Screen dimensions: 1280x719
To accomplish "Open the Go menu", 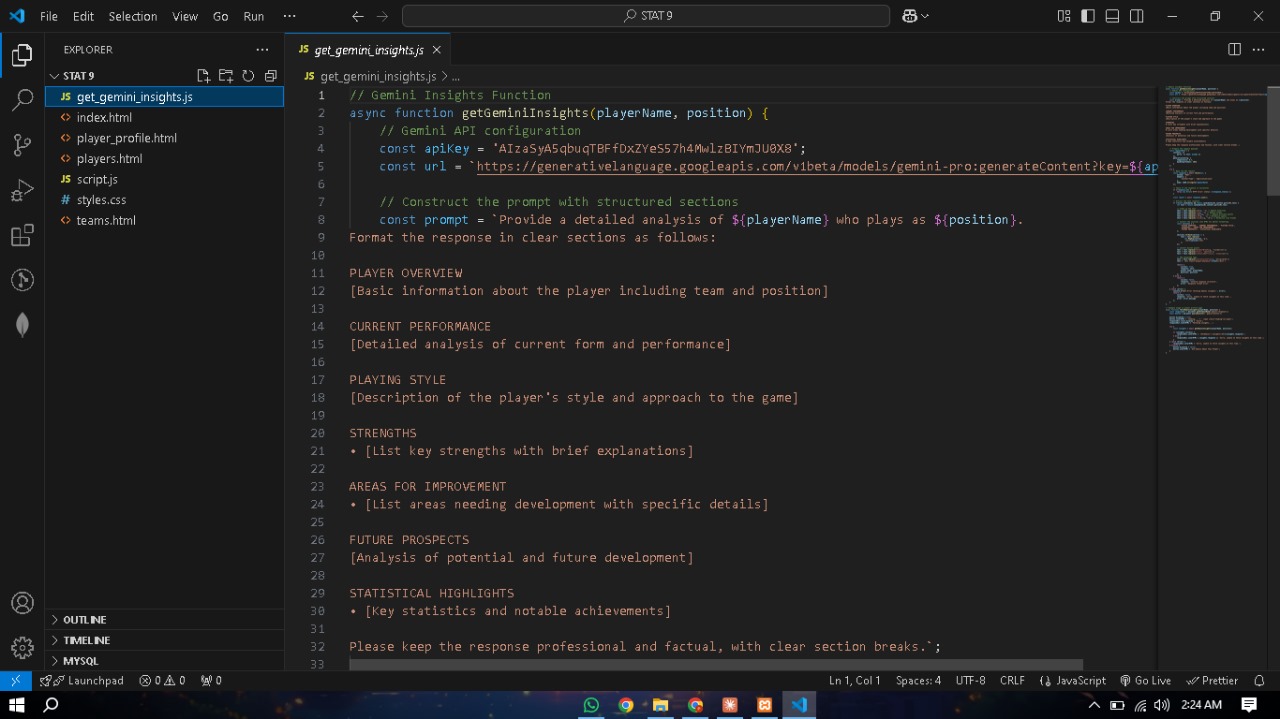I will [221, 16].
